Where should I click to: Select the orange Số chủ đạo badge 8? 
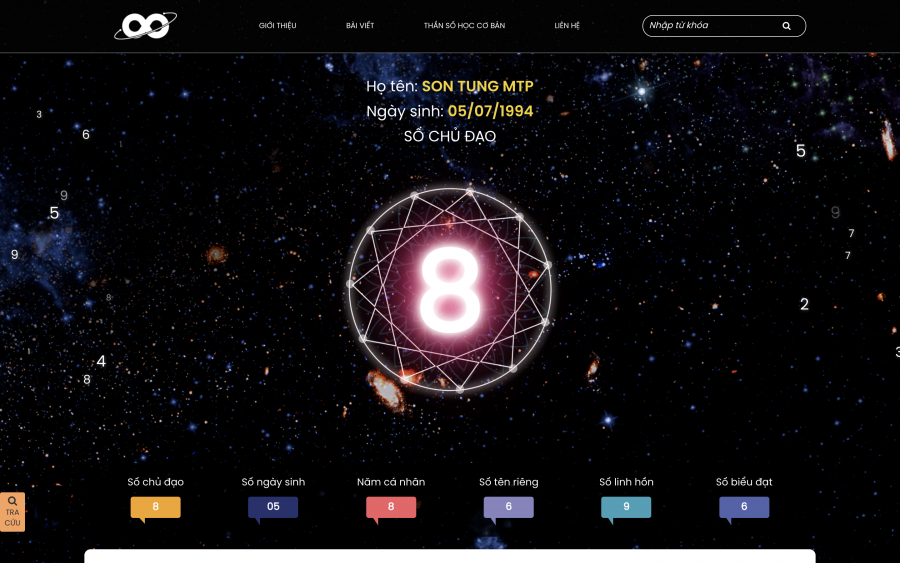(x=155, y=507)
